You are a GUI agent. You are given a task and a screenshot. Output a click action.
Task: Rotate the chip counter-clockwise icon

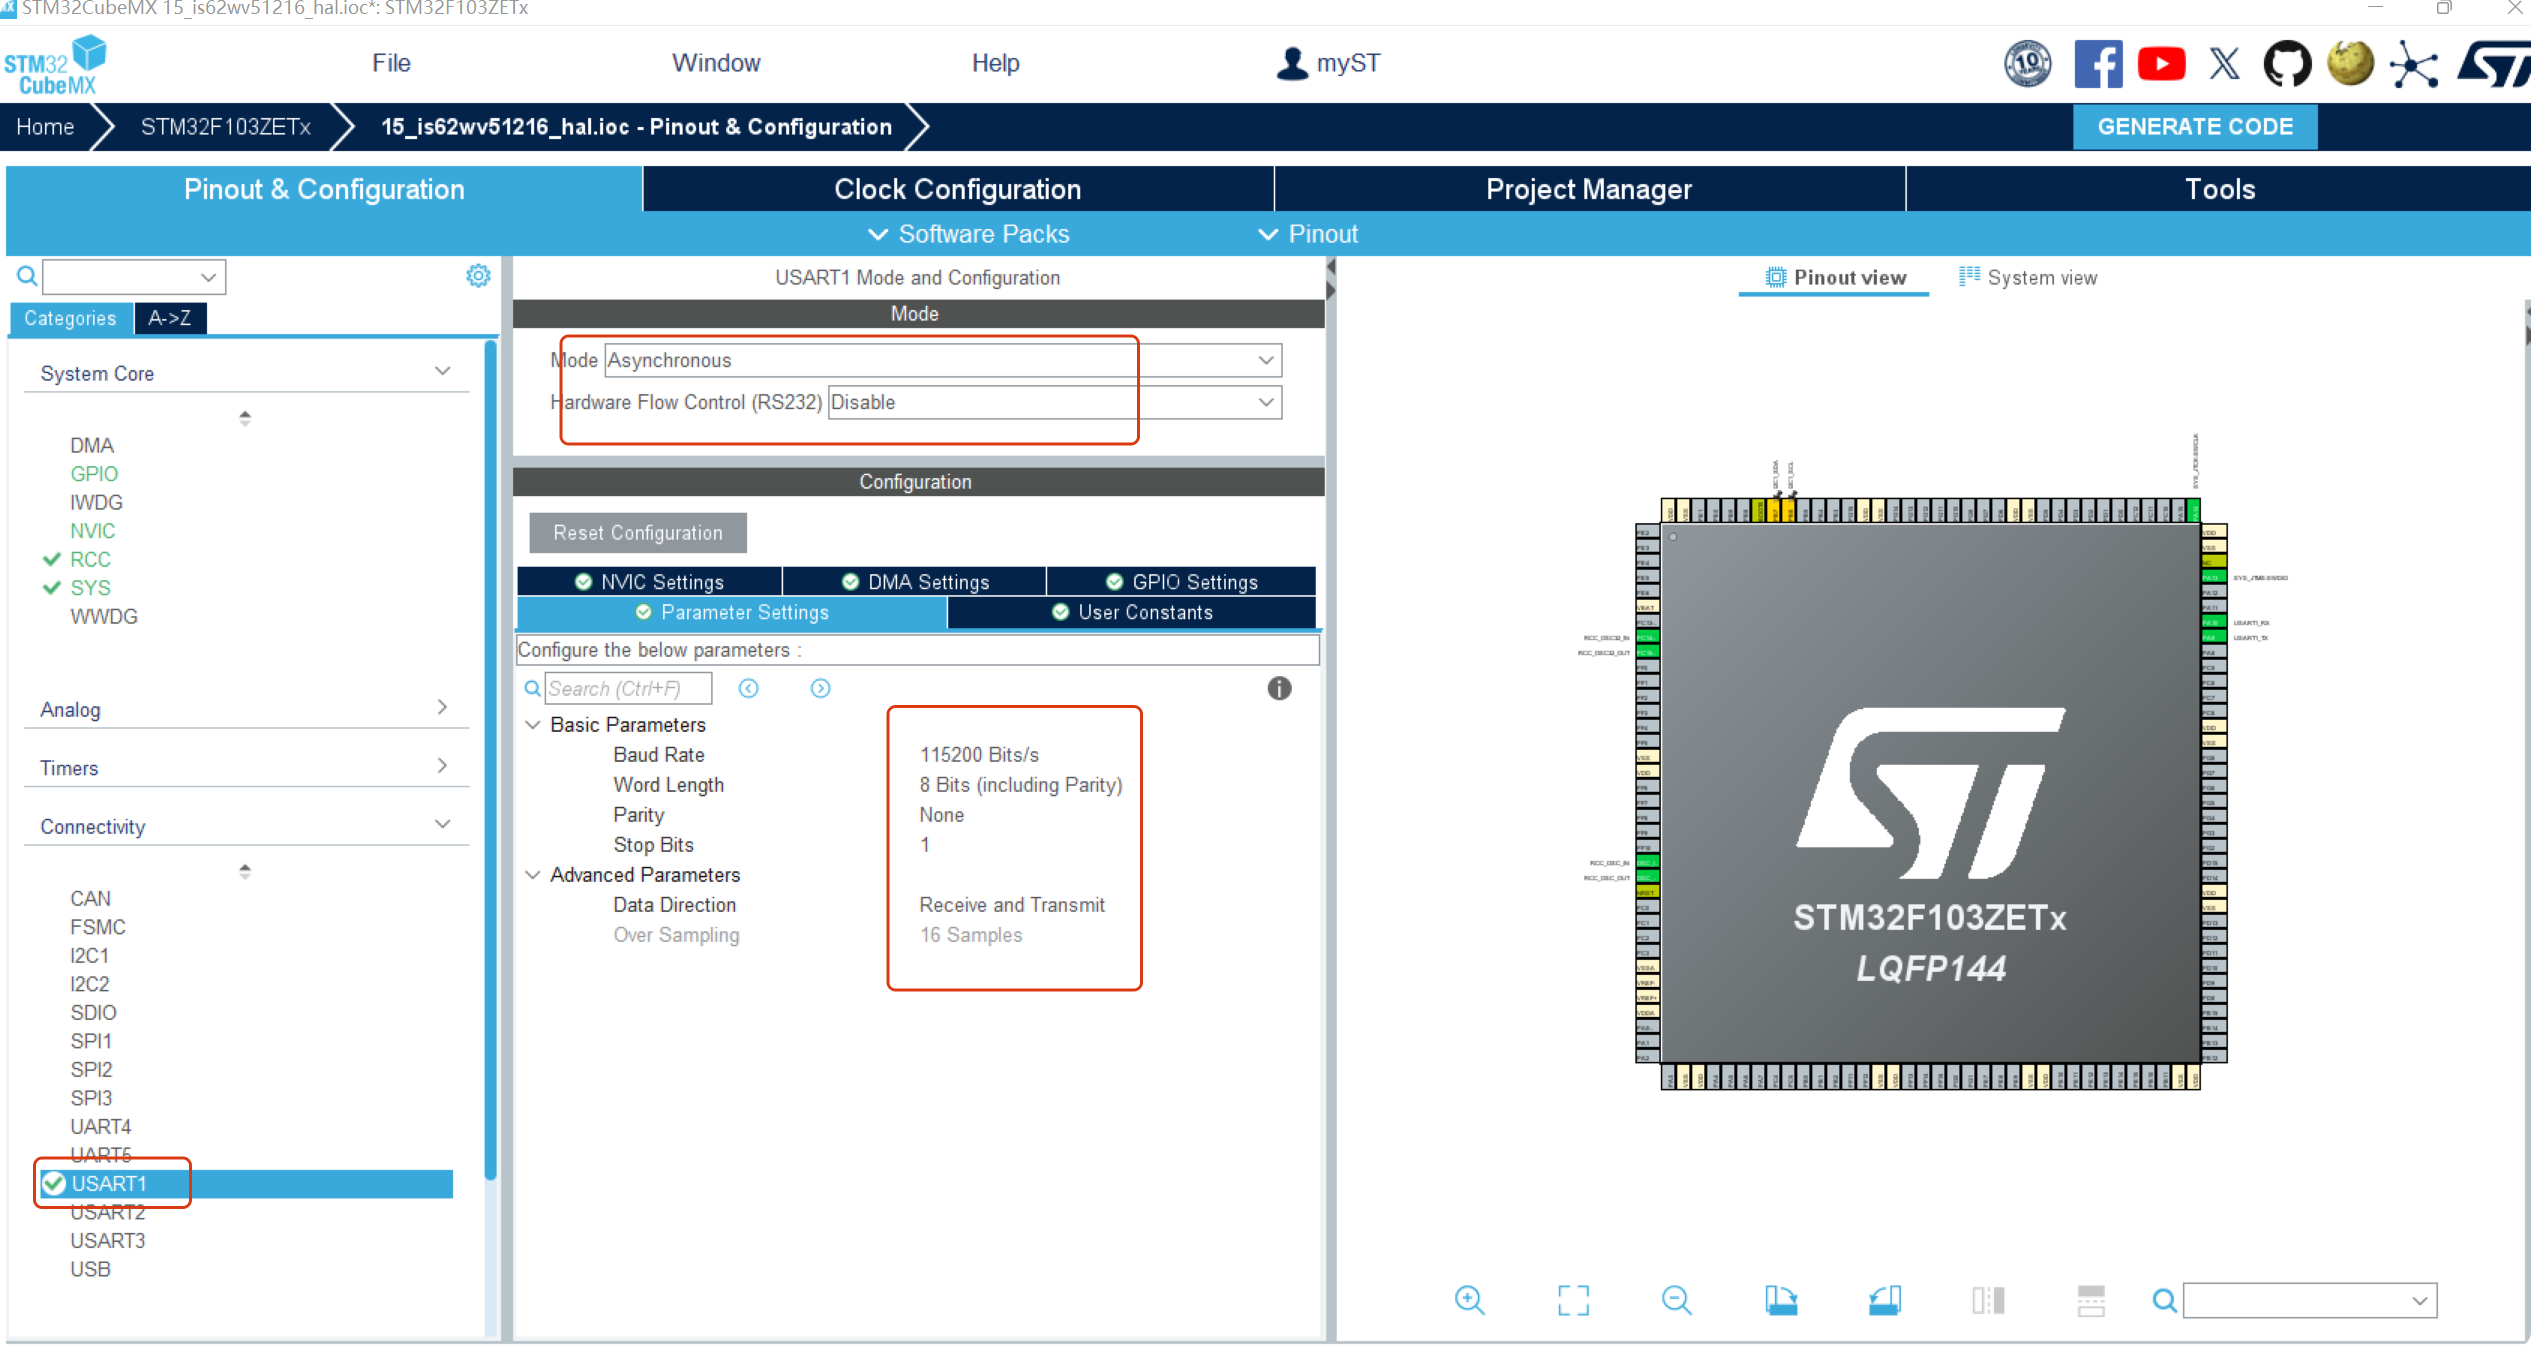click(1885, 1300)
